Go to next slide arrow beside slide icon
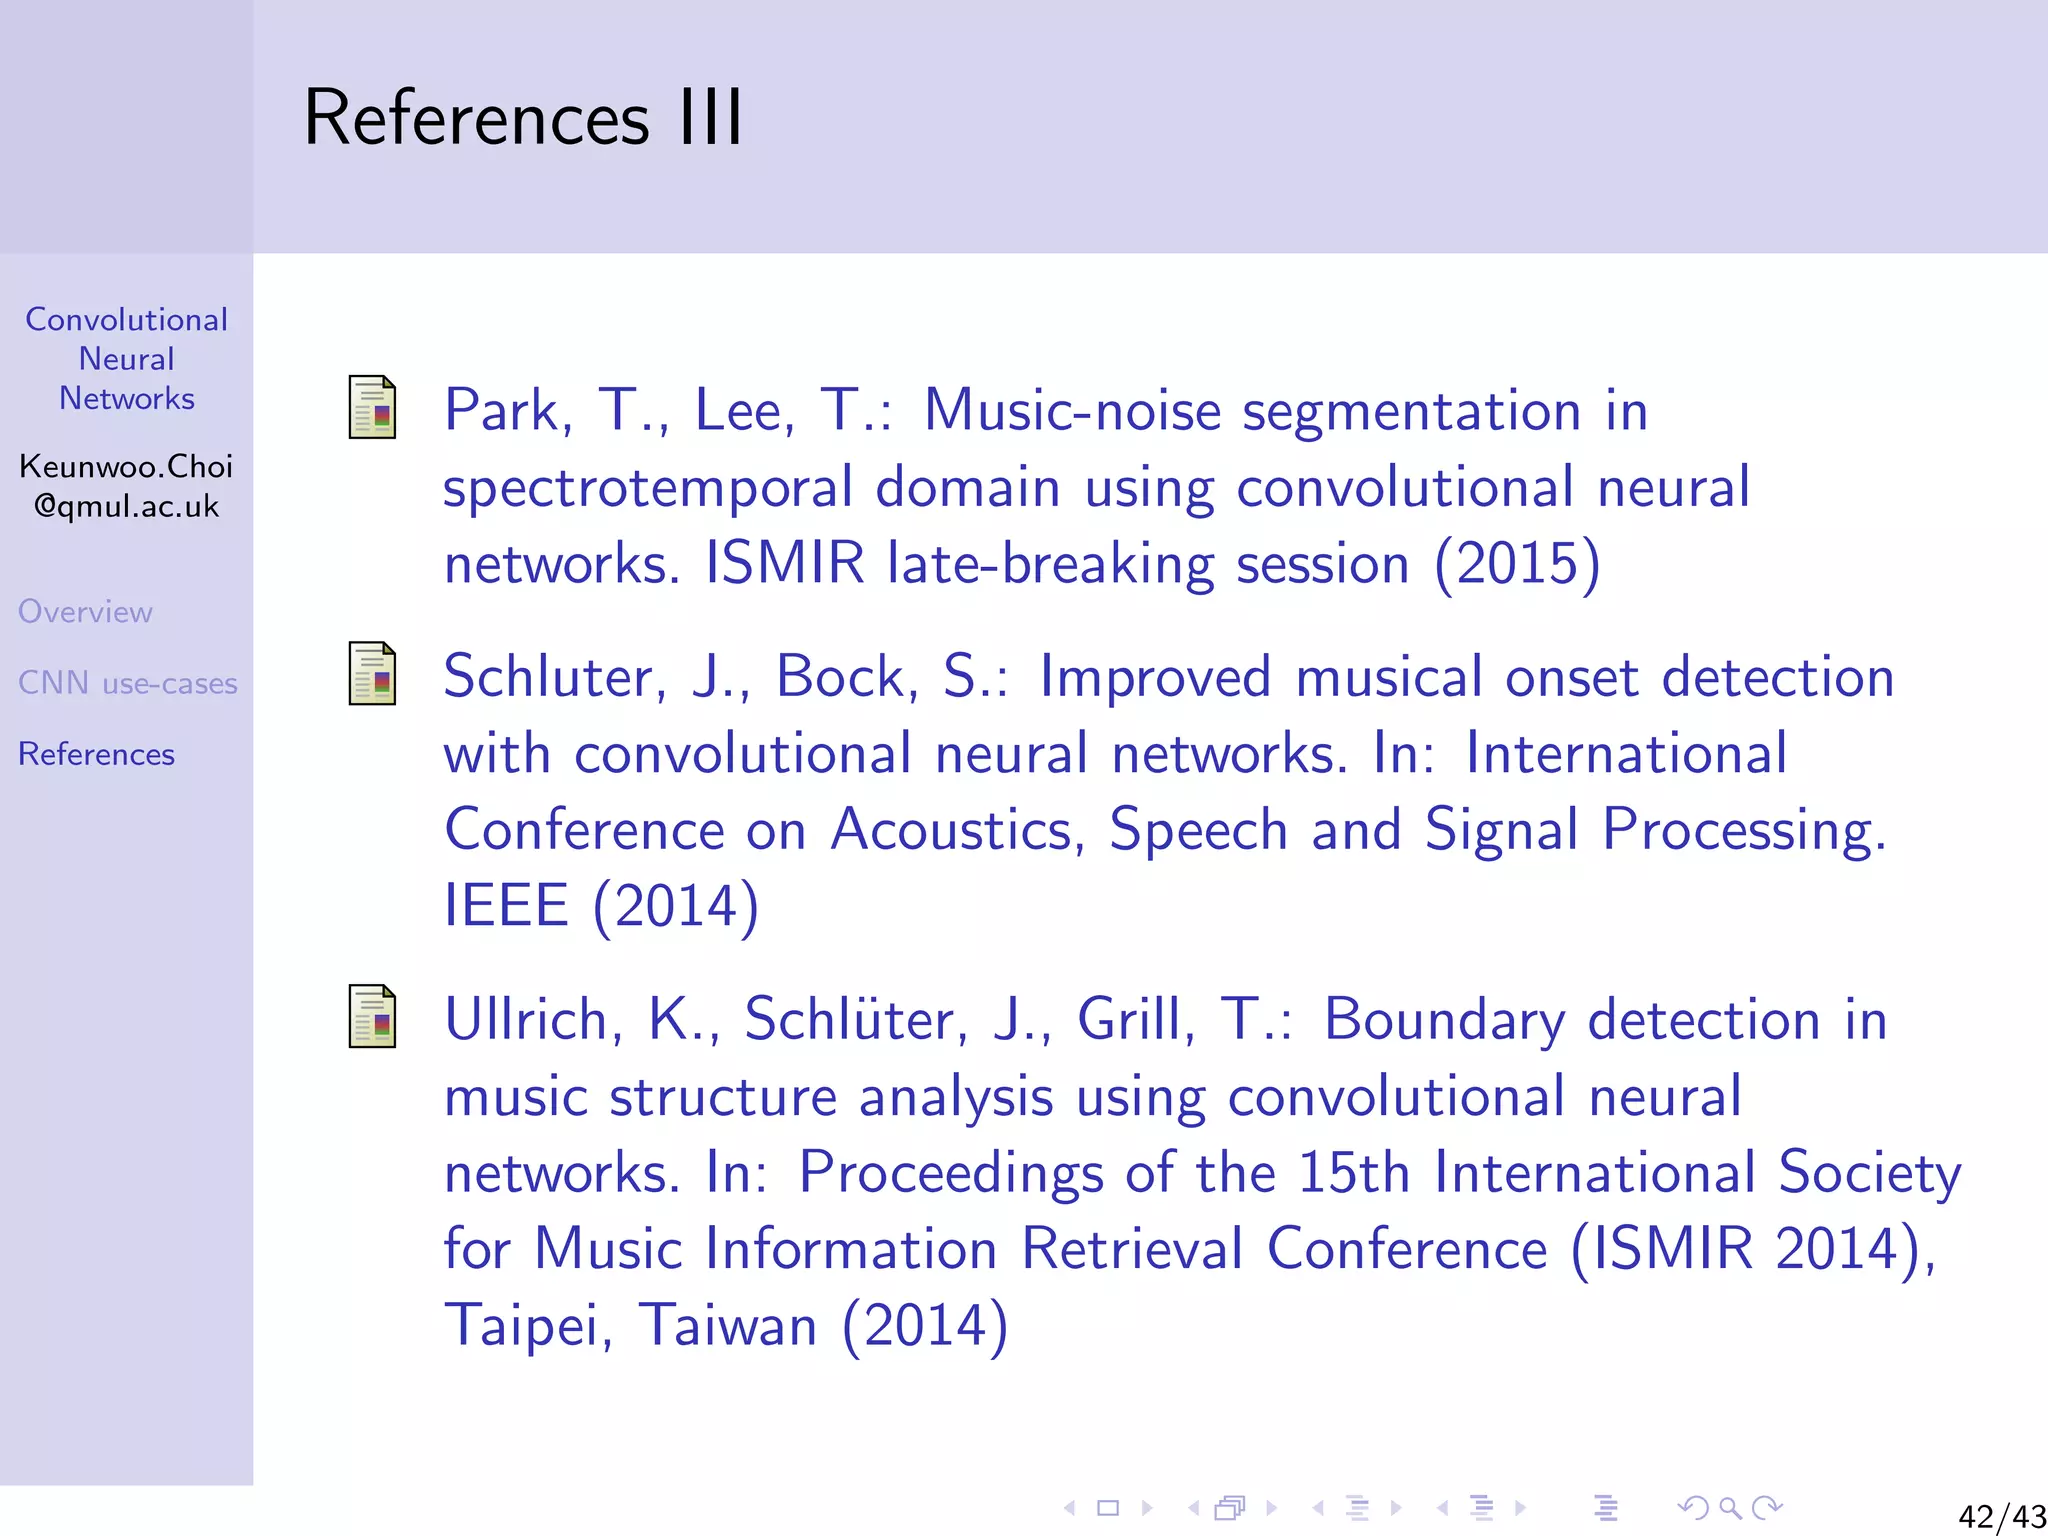Image resolution: width=2048 pixels, height=1536 pixels. 1147,1508
